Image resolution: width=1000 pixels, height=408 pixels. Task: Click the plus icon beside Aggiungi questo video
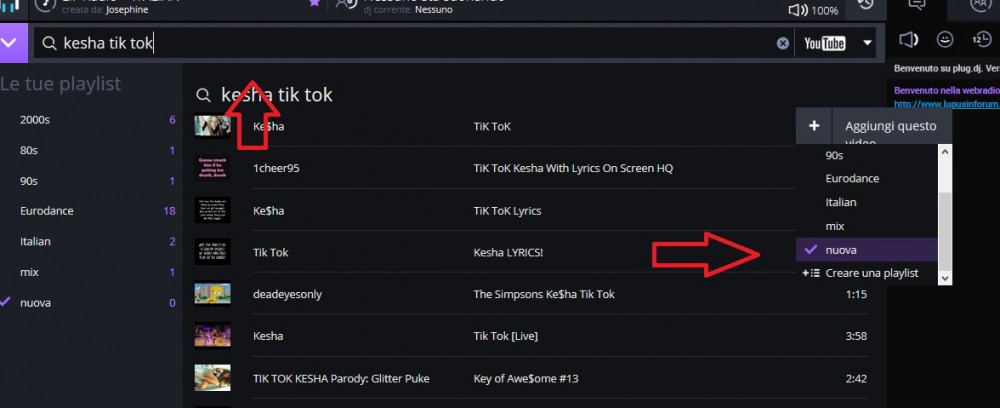814,126
